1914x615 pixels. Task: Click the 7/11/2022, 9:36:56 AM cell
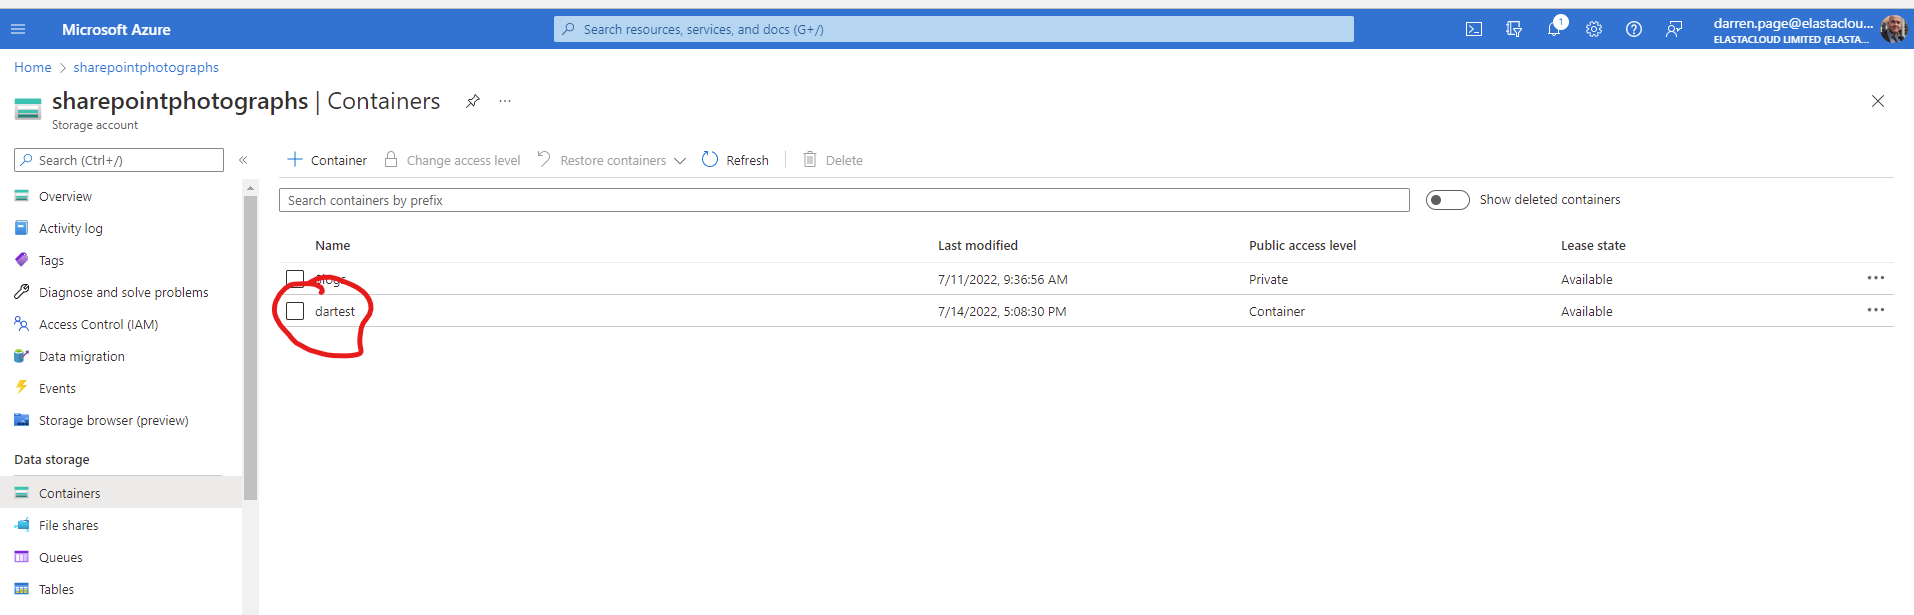coord(1003,280)
